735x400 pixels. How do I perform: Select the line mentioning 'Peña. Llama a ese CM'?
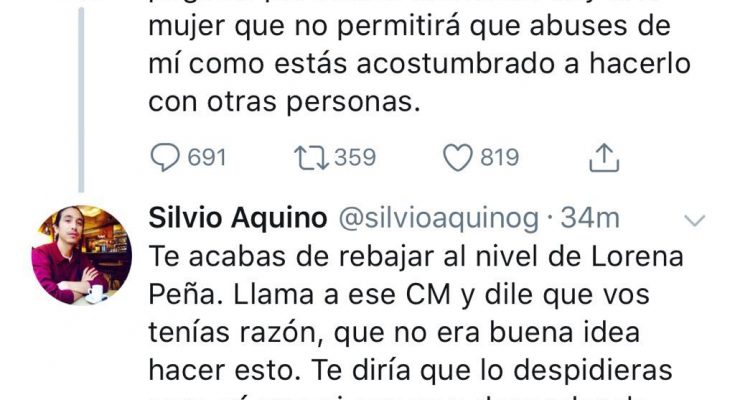(399, 295)
